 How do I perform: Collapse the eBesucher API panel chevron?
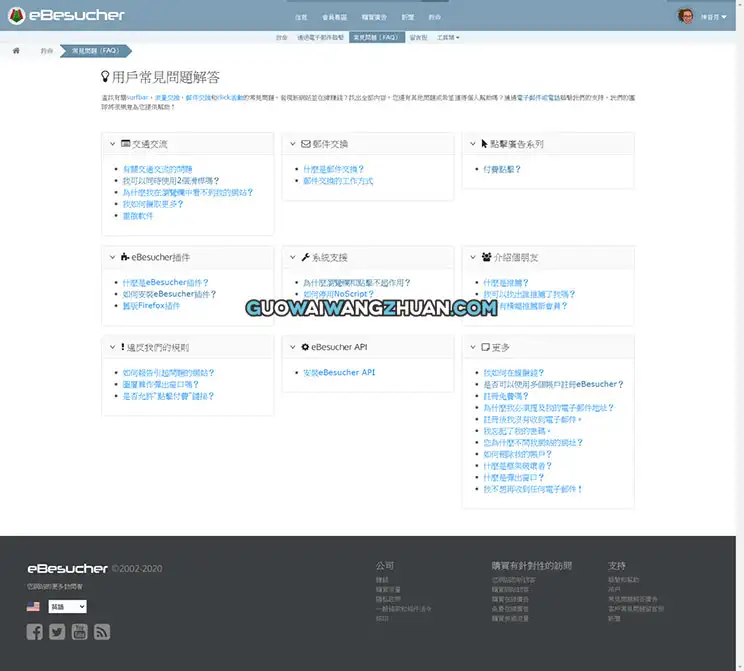[x=293, y=347]
